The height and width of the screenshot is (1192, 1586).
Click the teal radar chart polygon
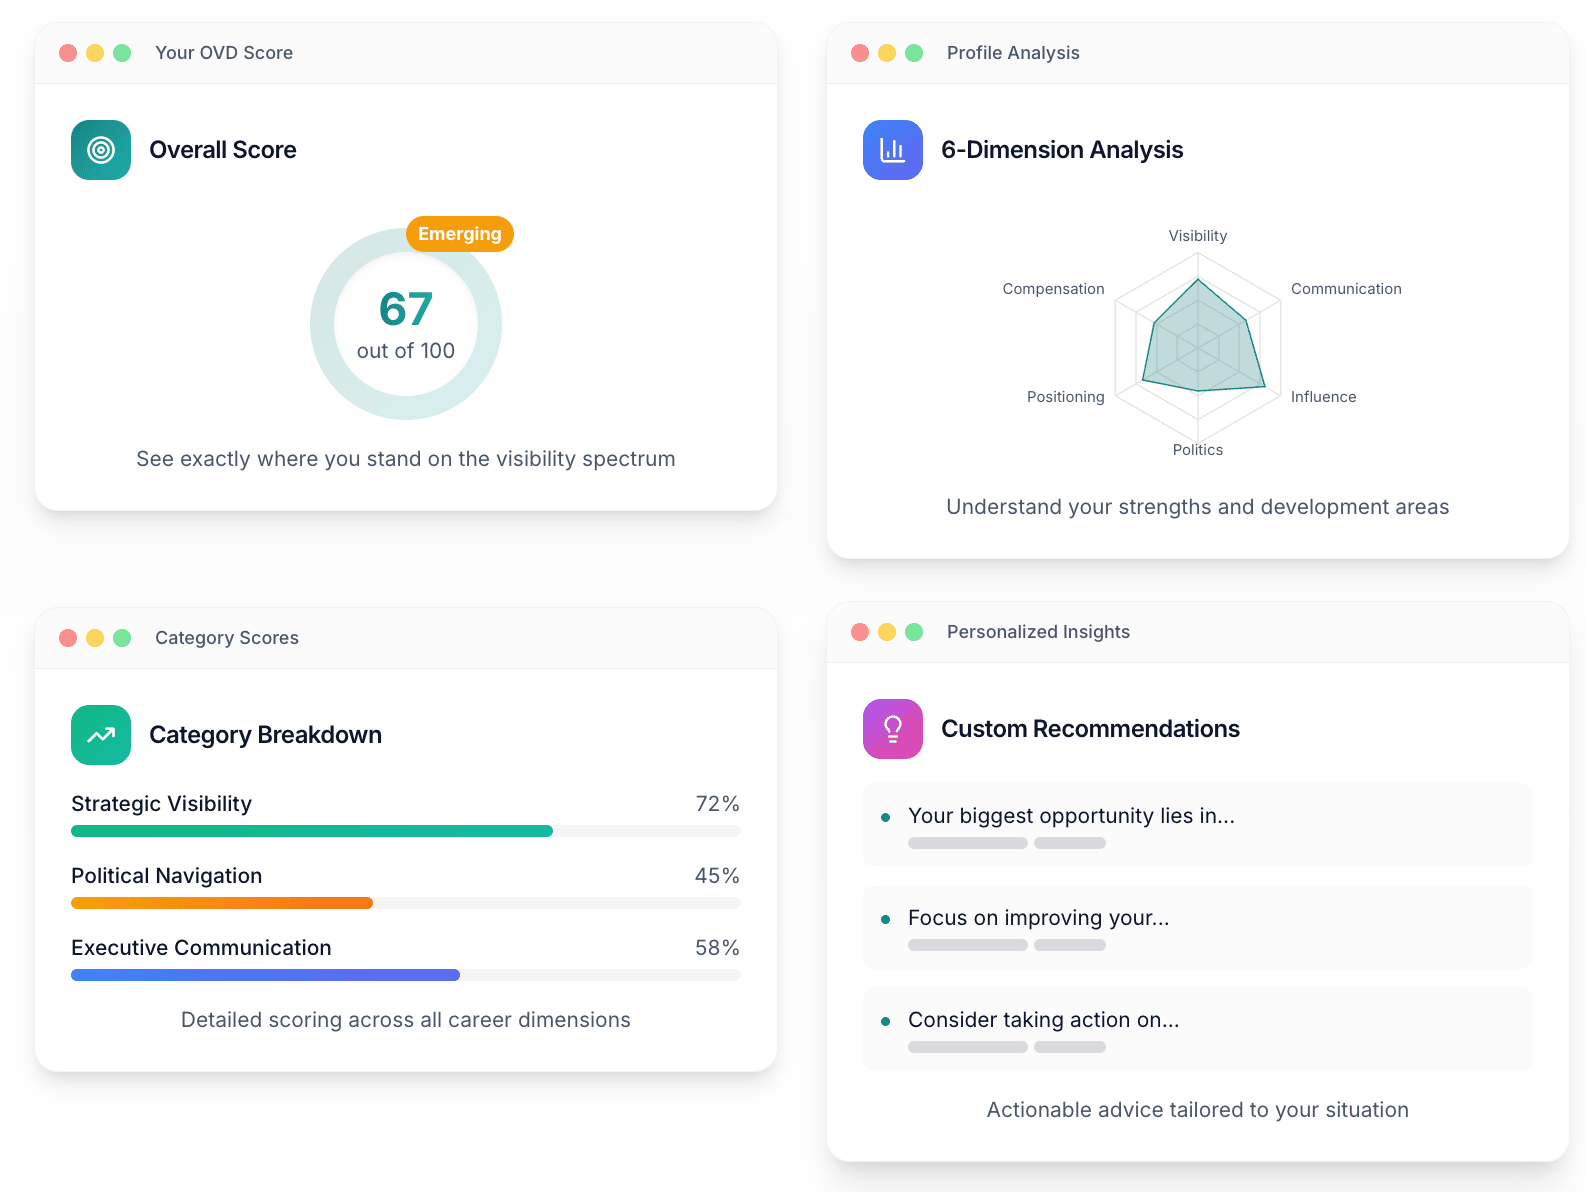point(1200,345)
